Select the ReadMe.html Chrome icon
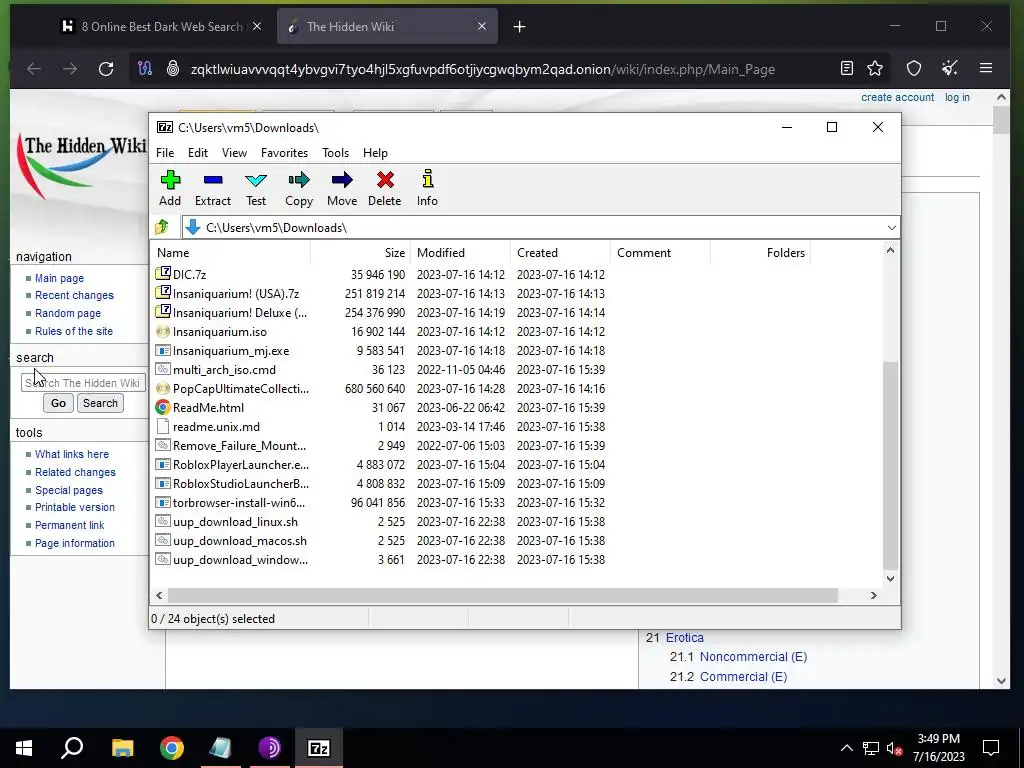Image resolution: width=1024 pixels, height=768 pixels. [x=163, y=408]
